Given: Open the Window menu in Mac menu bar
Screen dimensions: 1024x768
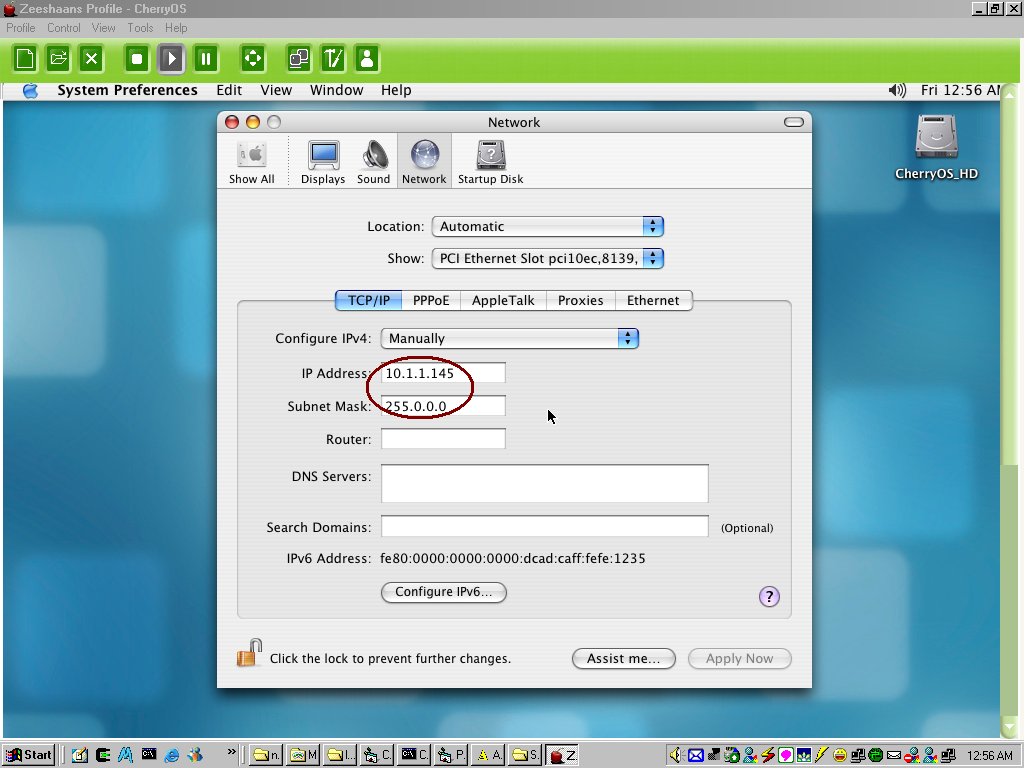Looking at the screenshot, I should click(336, 90).
